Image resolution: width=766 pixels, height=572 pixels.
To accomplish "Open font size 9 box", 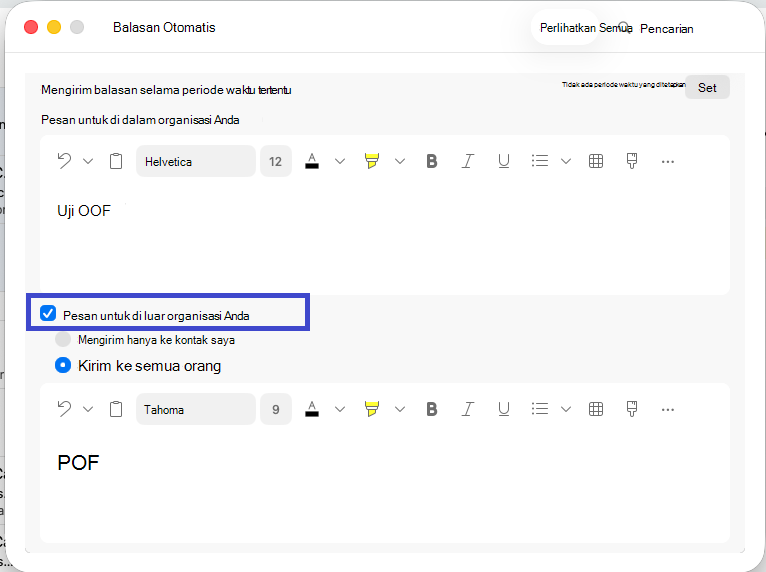I will click(276, 409).
